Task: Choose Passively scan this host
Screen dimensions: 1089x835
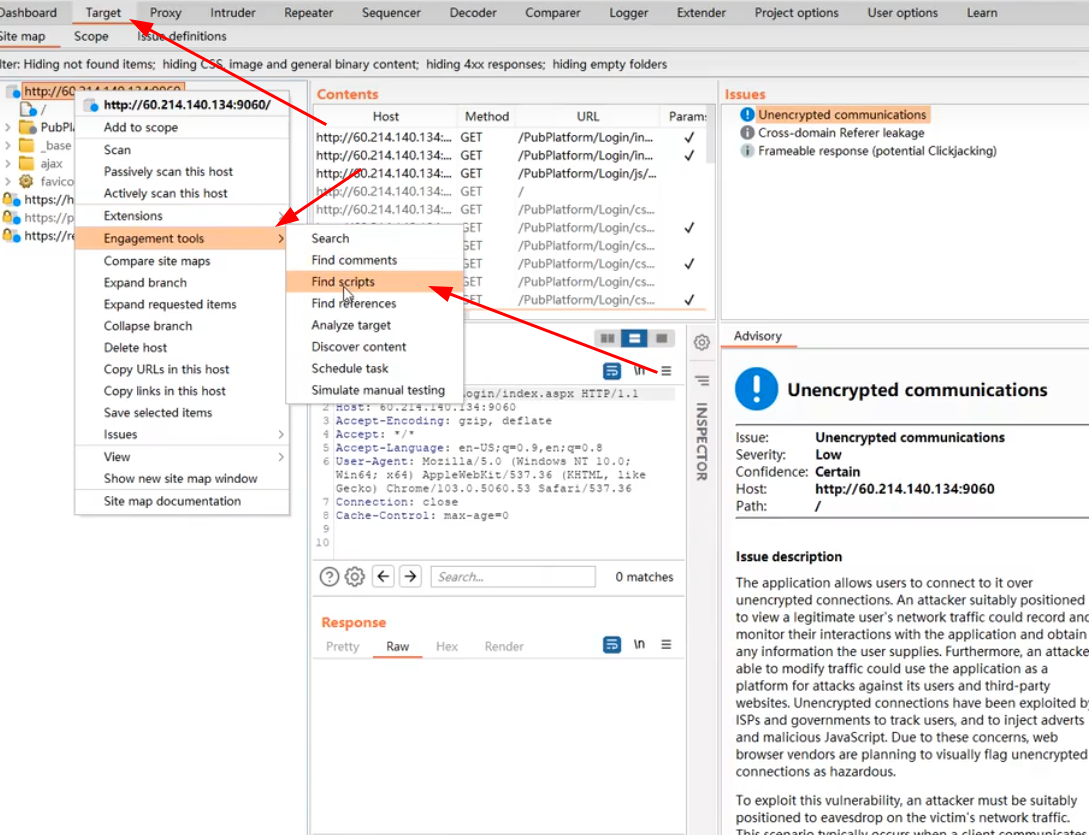Action: pyautogui.click(x=182, y=172)
